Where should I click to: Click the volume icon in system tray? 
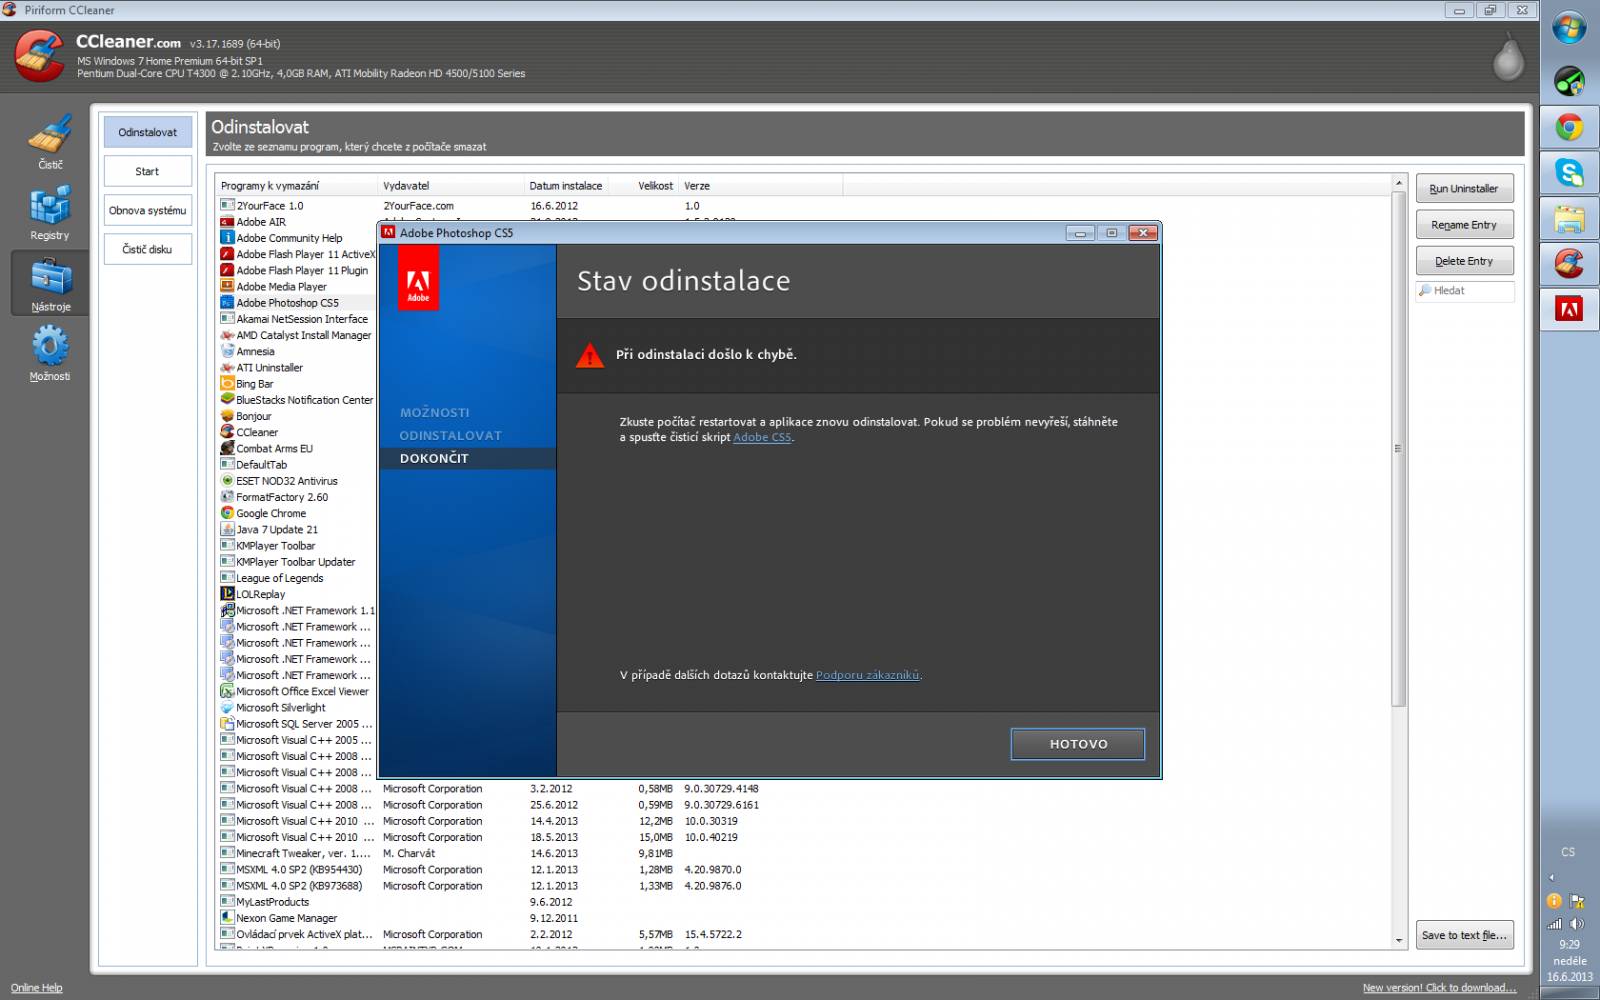pyautogui.click(x=1577, y=924)
